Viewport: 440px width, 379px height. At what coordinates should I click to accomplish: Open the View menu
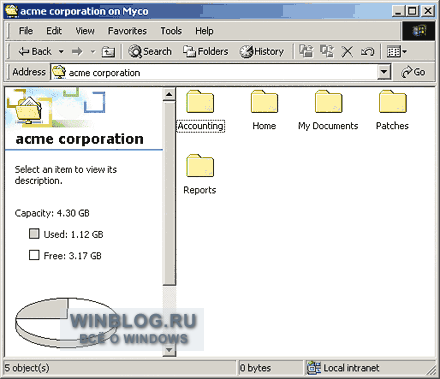85,31
